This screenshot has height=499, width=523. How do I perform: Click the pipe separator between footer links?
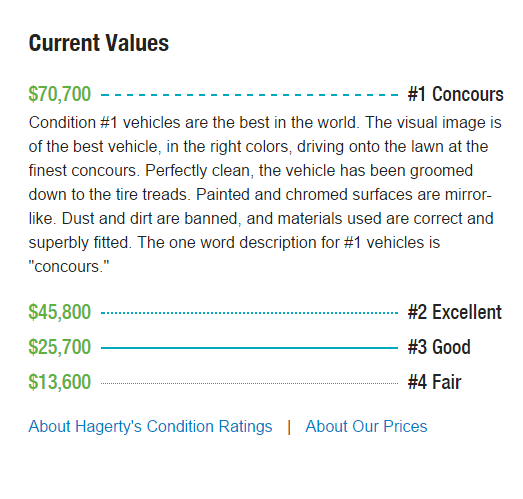click(x=289, y=427)
